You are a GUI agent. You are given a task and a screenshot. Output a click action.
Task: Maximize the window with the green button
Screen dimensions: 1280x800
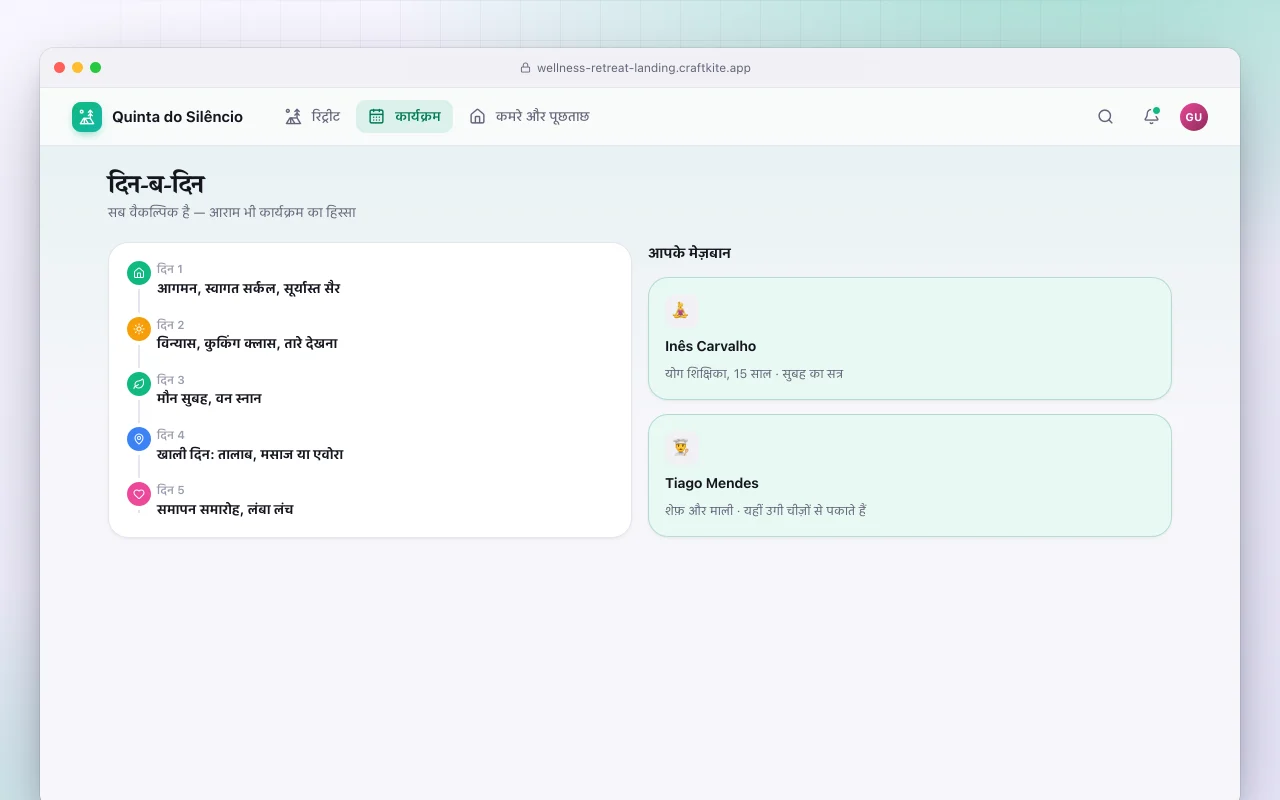(96, 68)
